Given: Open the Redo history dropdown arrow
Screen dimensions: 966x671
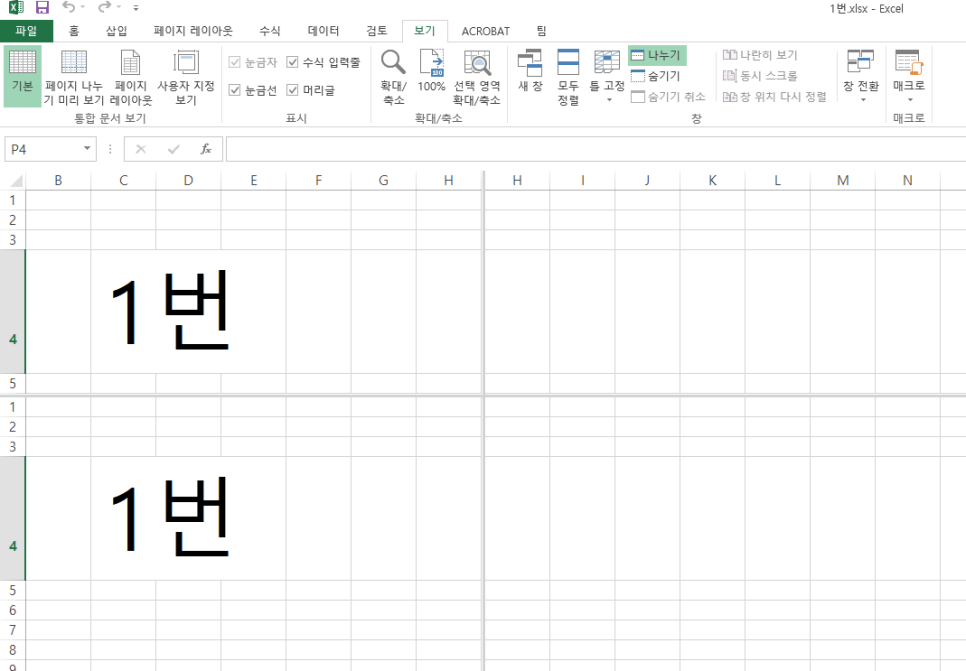Looking at the screenshot, I should (x=118, y=8).
